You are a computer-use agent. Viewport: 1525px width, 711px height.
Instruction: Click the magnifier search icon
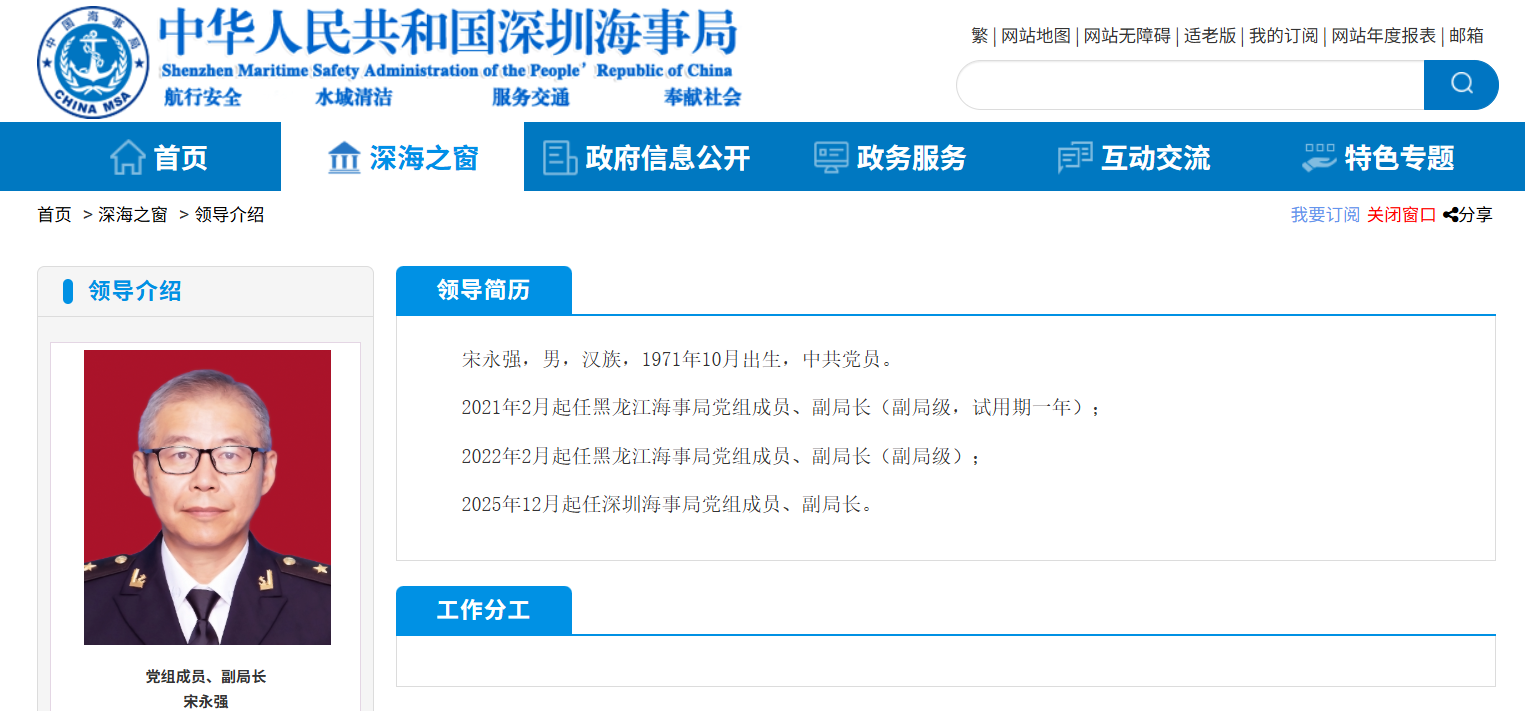(x=1461, y=84)
